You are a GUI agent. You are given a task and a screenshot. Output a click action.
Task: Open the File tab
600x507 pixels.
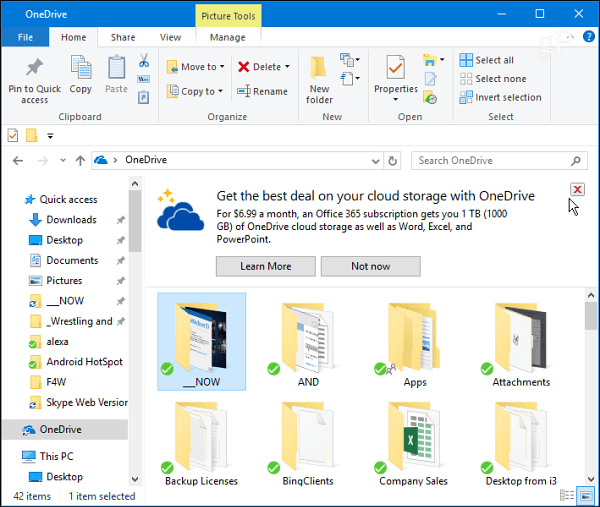tap(25, 37)
